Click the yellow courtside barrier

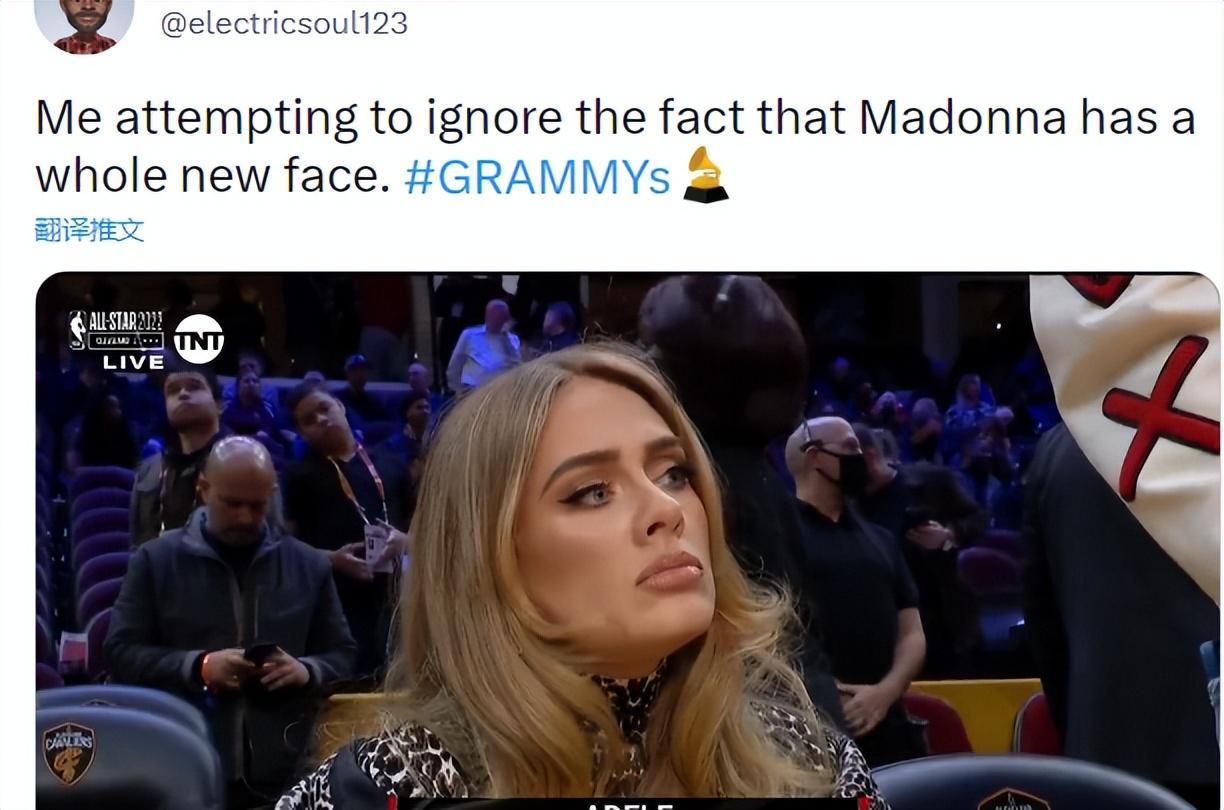click(975, 712)
